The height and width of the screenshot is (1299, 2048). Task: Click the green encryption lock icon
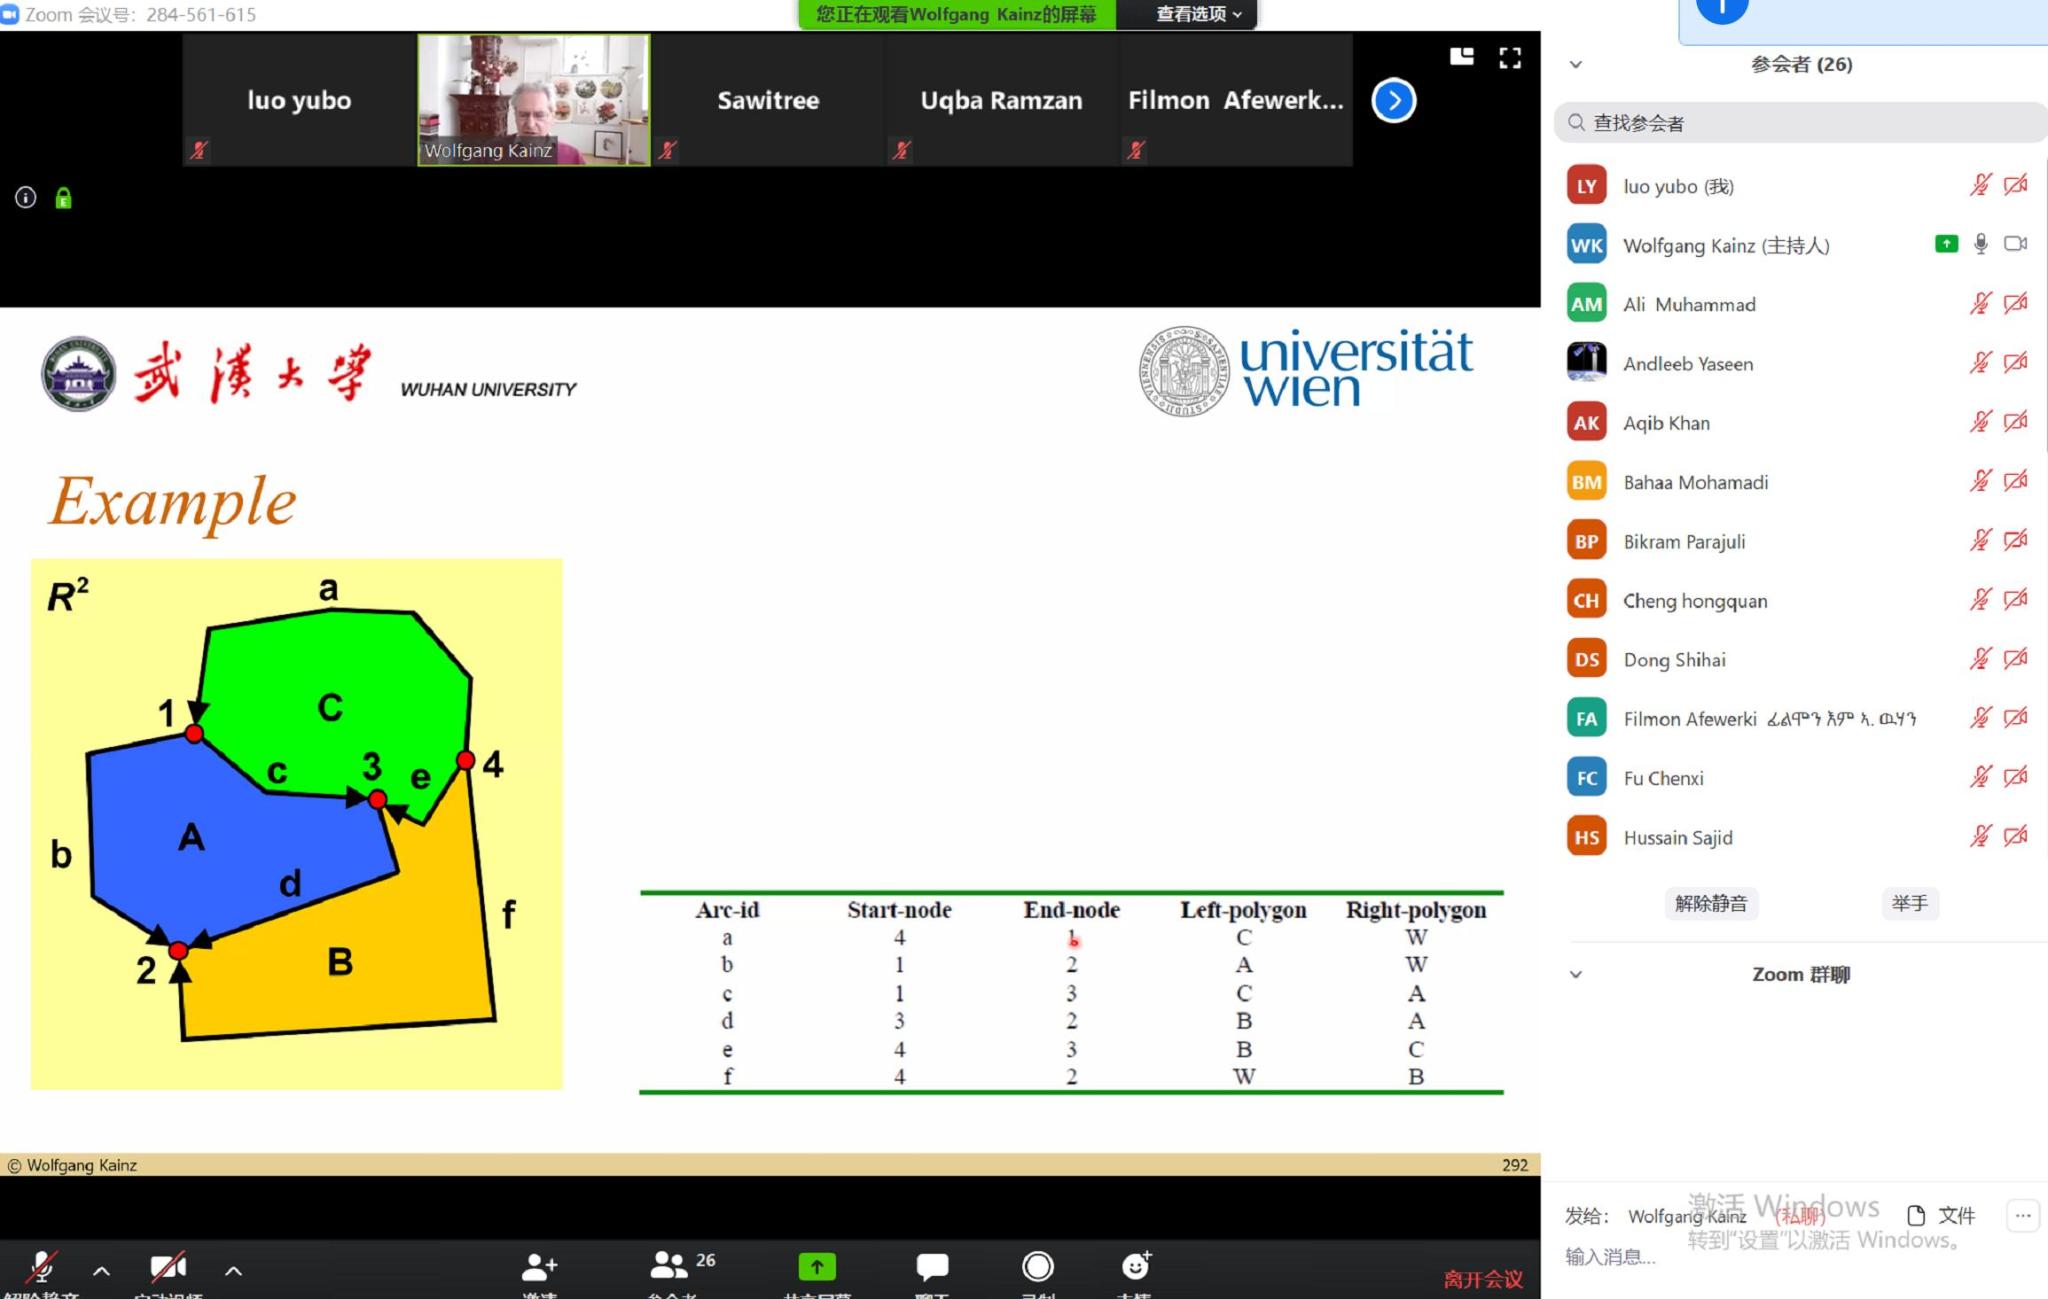(63, 198)
